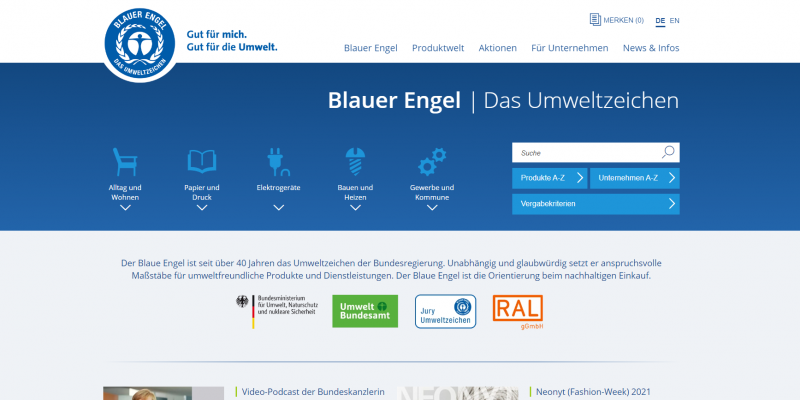
Task: Click the Papier und Druck label
Action: [202, 192]
